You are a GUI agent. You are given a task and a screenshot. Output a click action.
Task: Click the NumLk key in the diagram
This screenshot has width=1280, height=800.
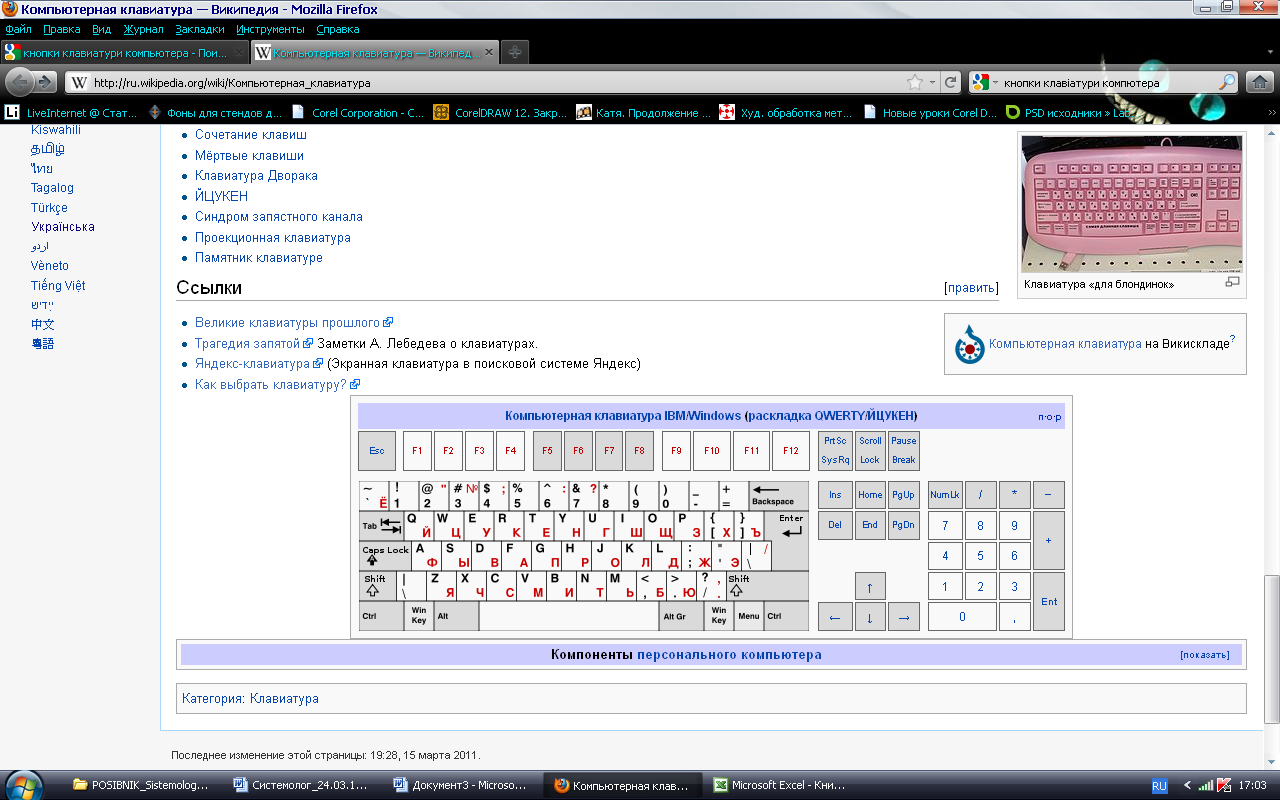click(x=945, y=495)
